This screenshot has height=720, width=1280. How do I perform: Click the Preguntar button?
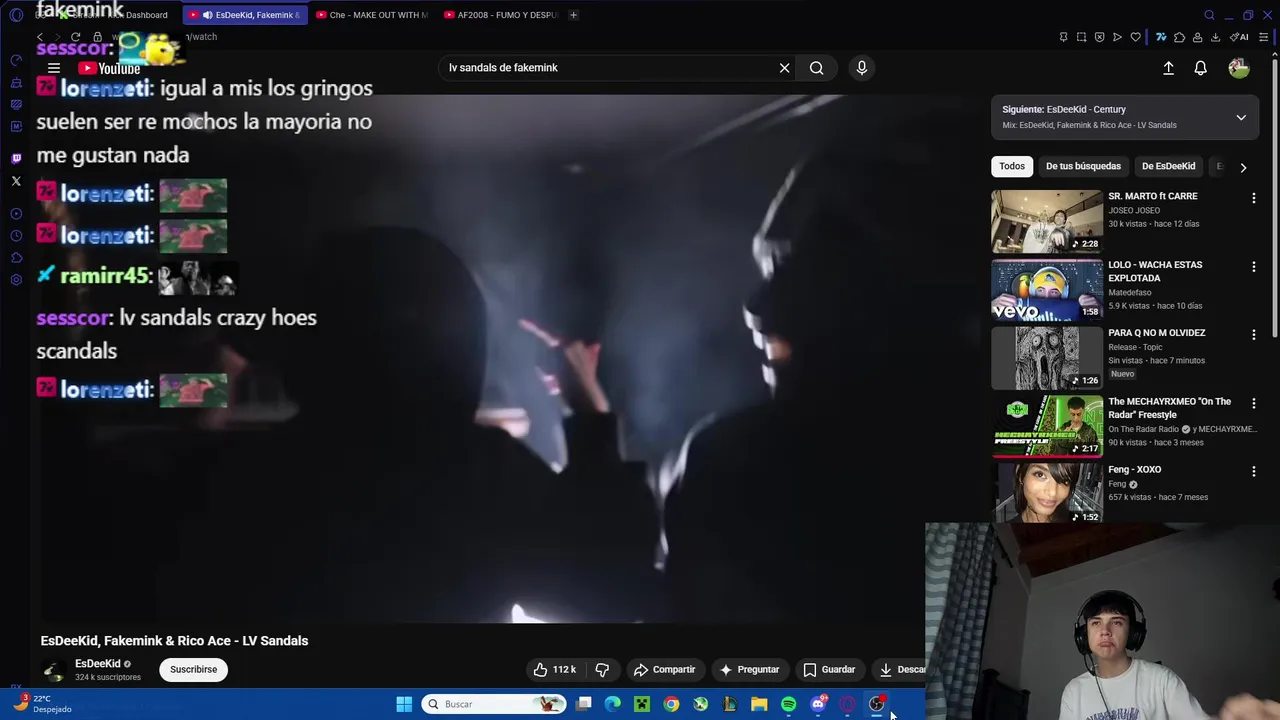pyautogui.click(x=749, y=670)
